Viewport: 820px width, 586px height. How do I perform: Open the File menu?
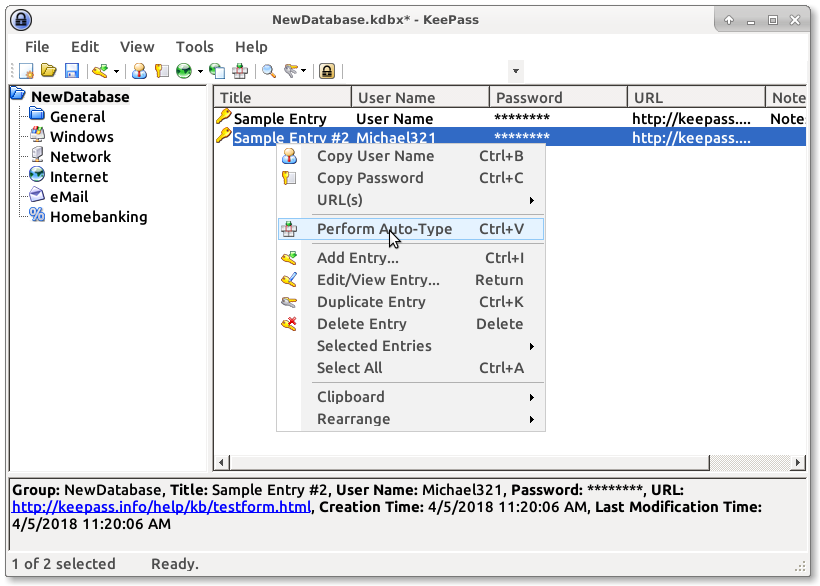(x=37, y=47)
